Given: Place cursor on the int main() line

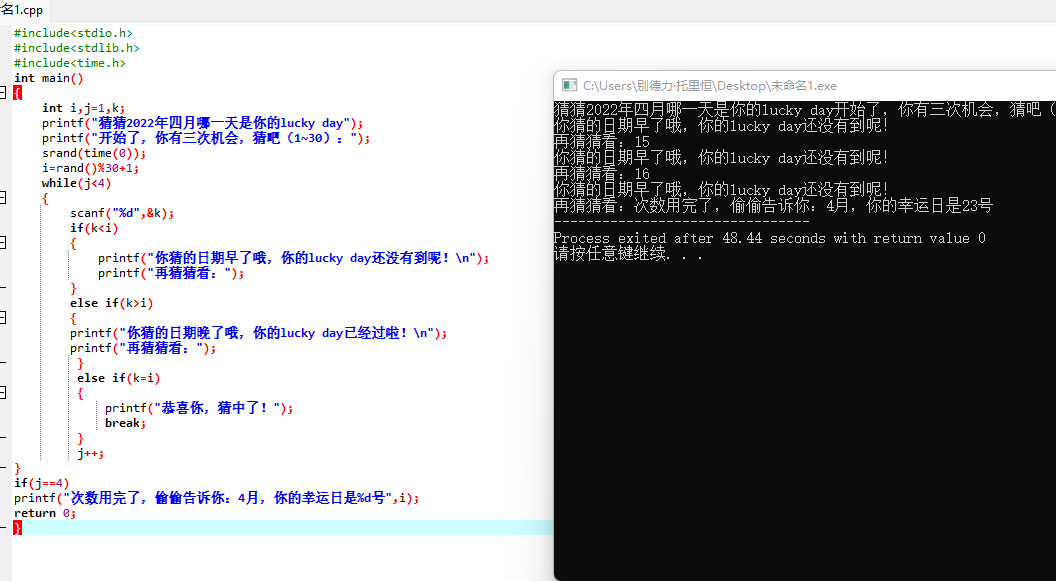Looking at the screenshot, I should [x=48, y=78].
